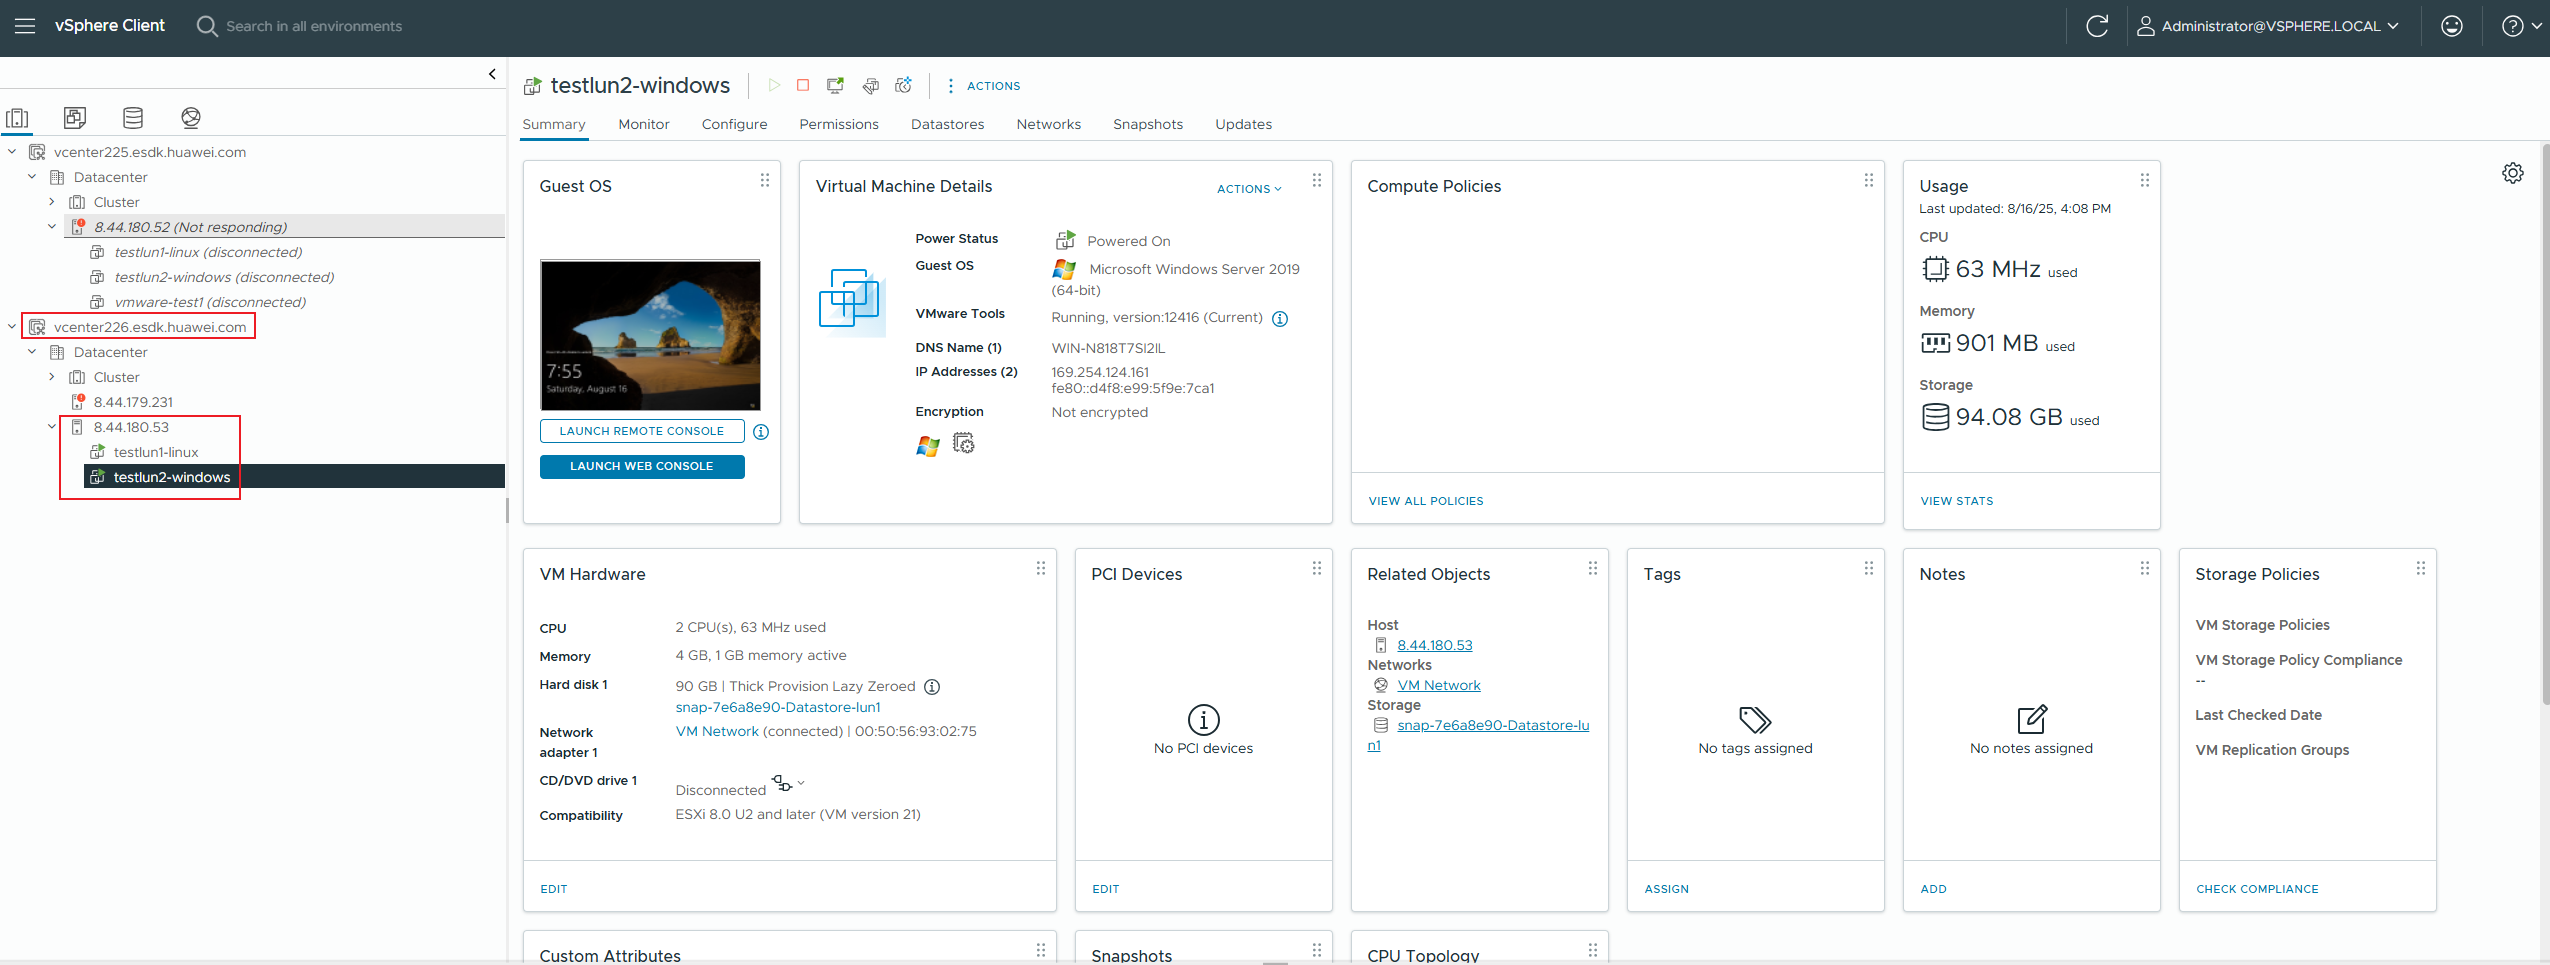
Task: Click VIEW ALL POLICIES link
Action: (1425, 501)
